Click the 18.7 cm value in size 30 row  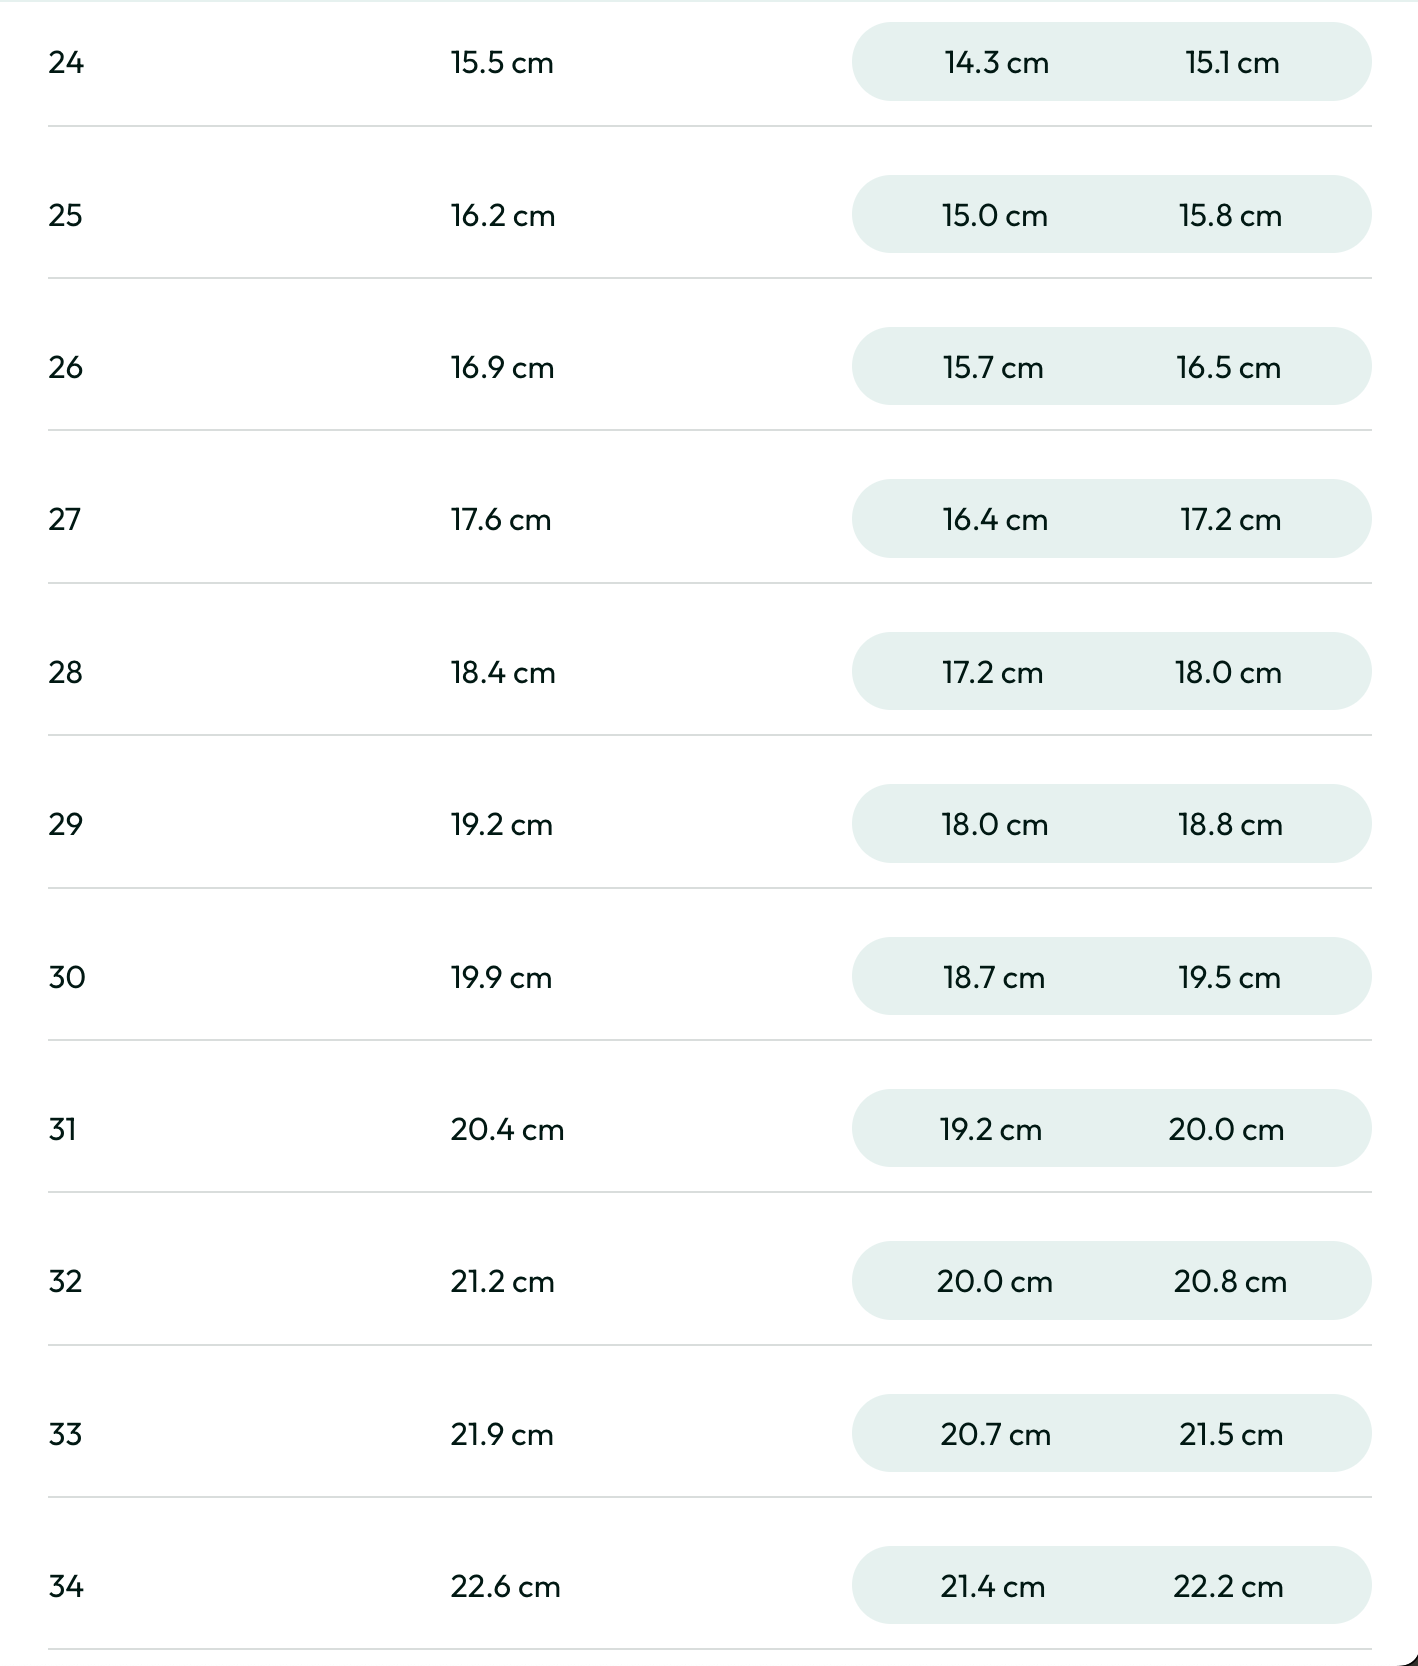click(994, 977)
